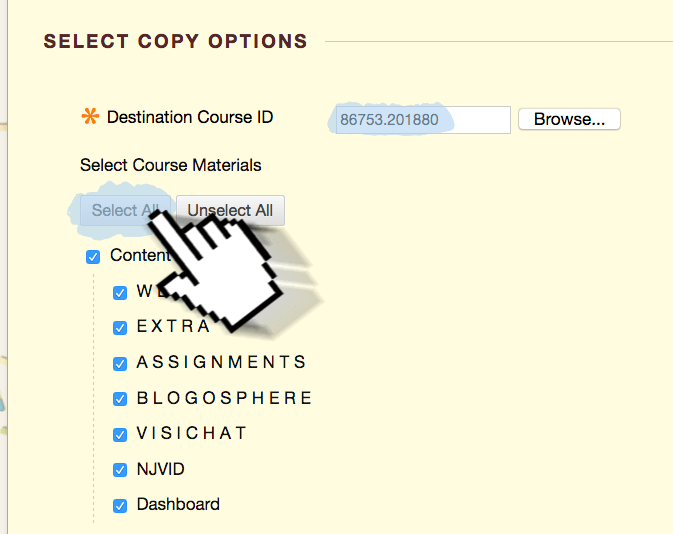This screenshot has height=534, width=673.
Task: Disable the Dashboard checkbox
Action: pyautogui.click(x=120, y=506)
